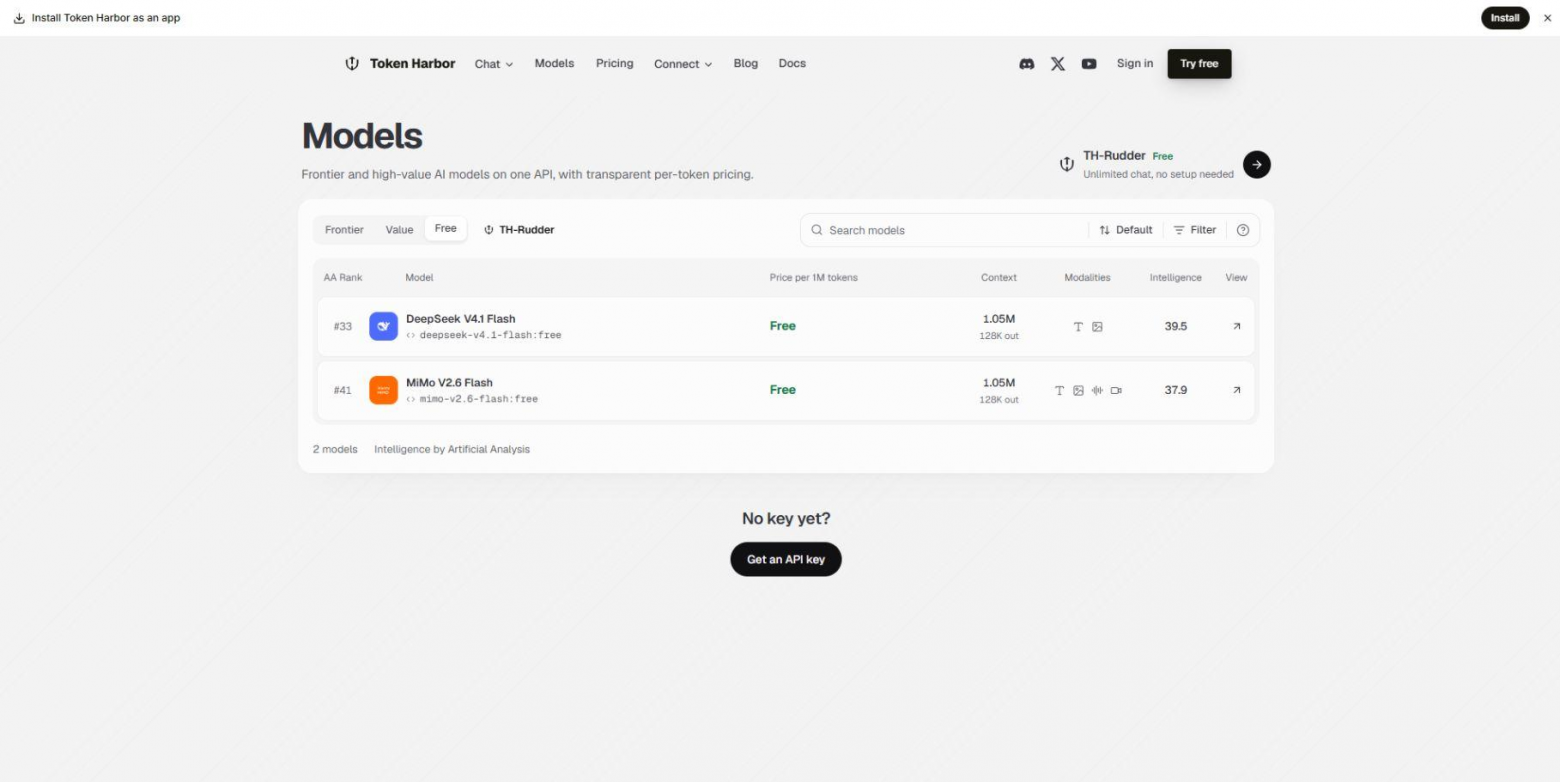Expand the Connect menu
The image size is (1560, 782).
click(x=683, y=64)
